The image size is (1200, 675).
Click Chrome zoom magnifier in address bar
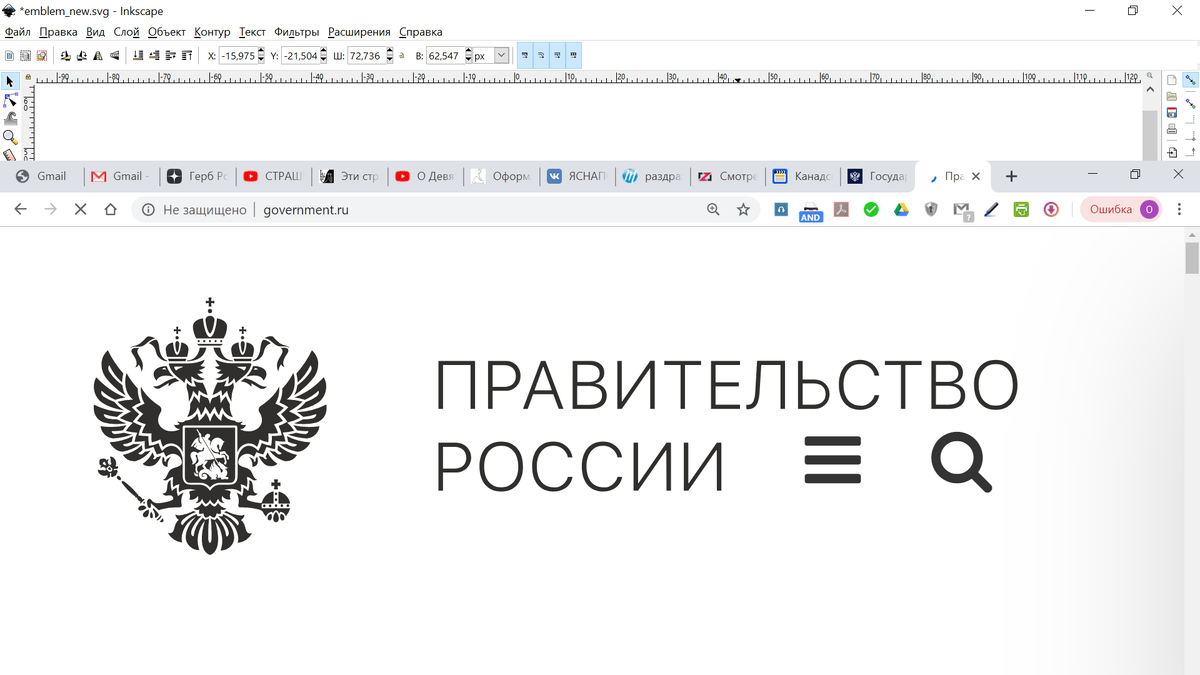click(x=713, y=210)
